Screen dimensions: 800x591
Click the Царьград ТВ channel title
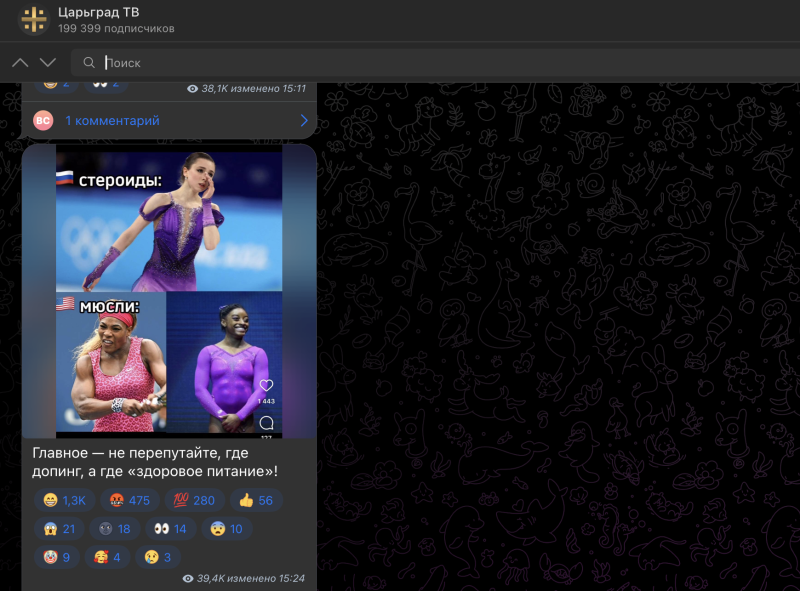click(99, 12)
